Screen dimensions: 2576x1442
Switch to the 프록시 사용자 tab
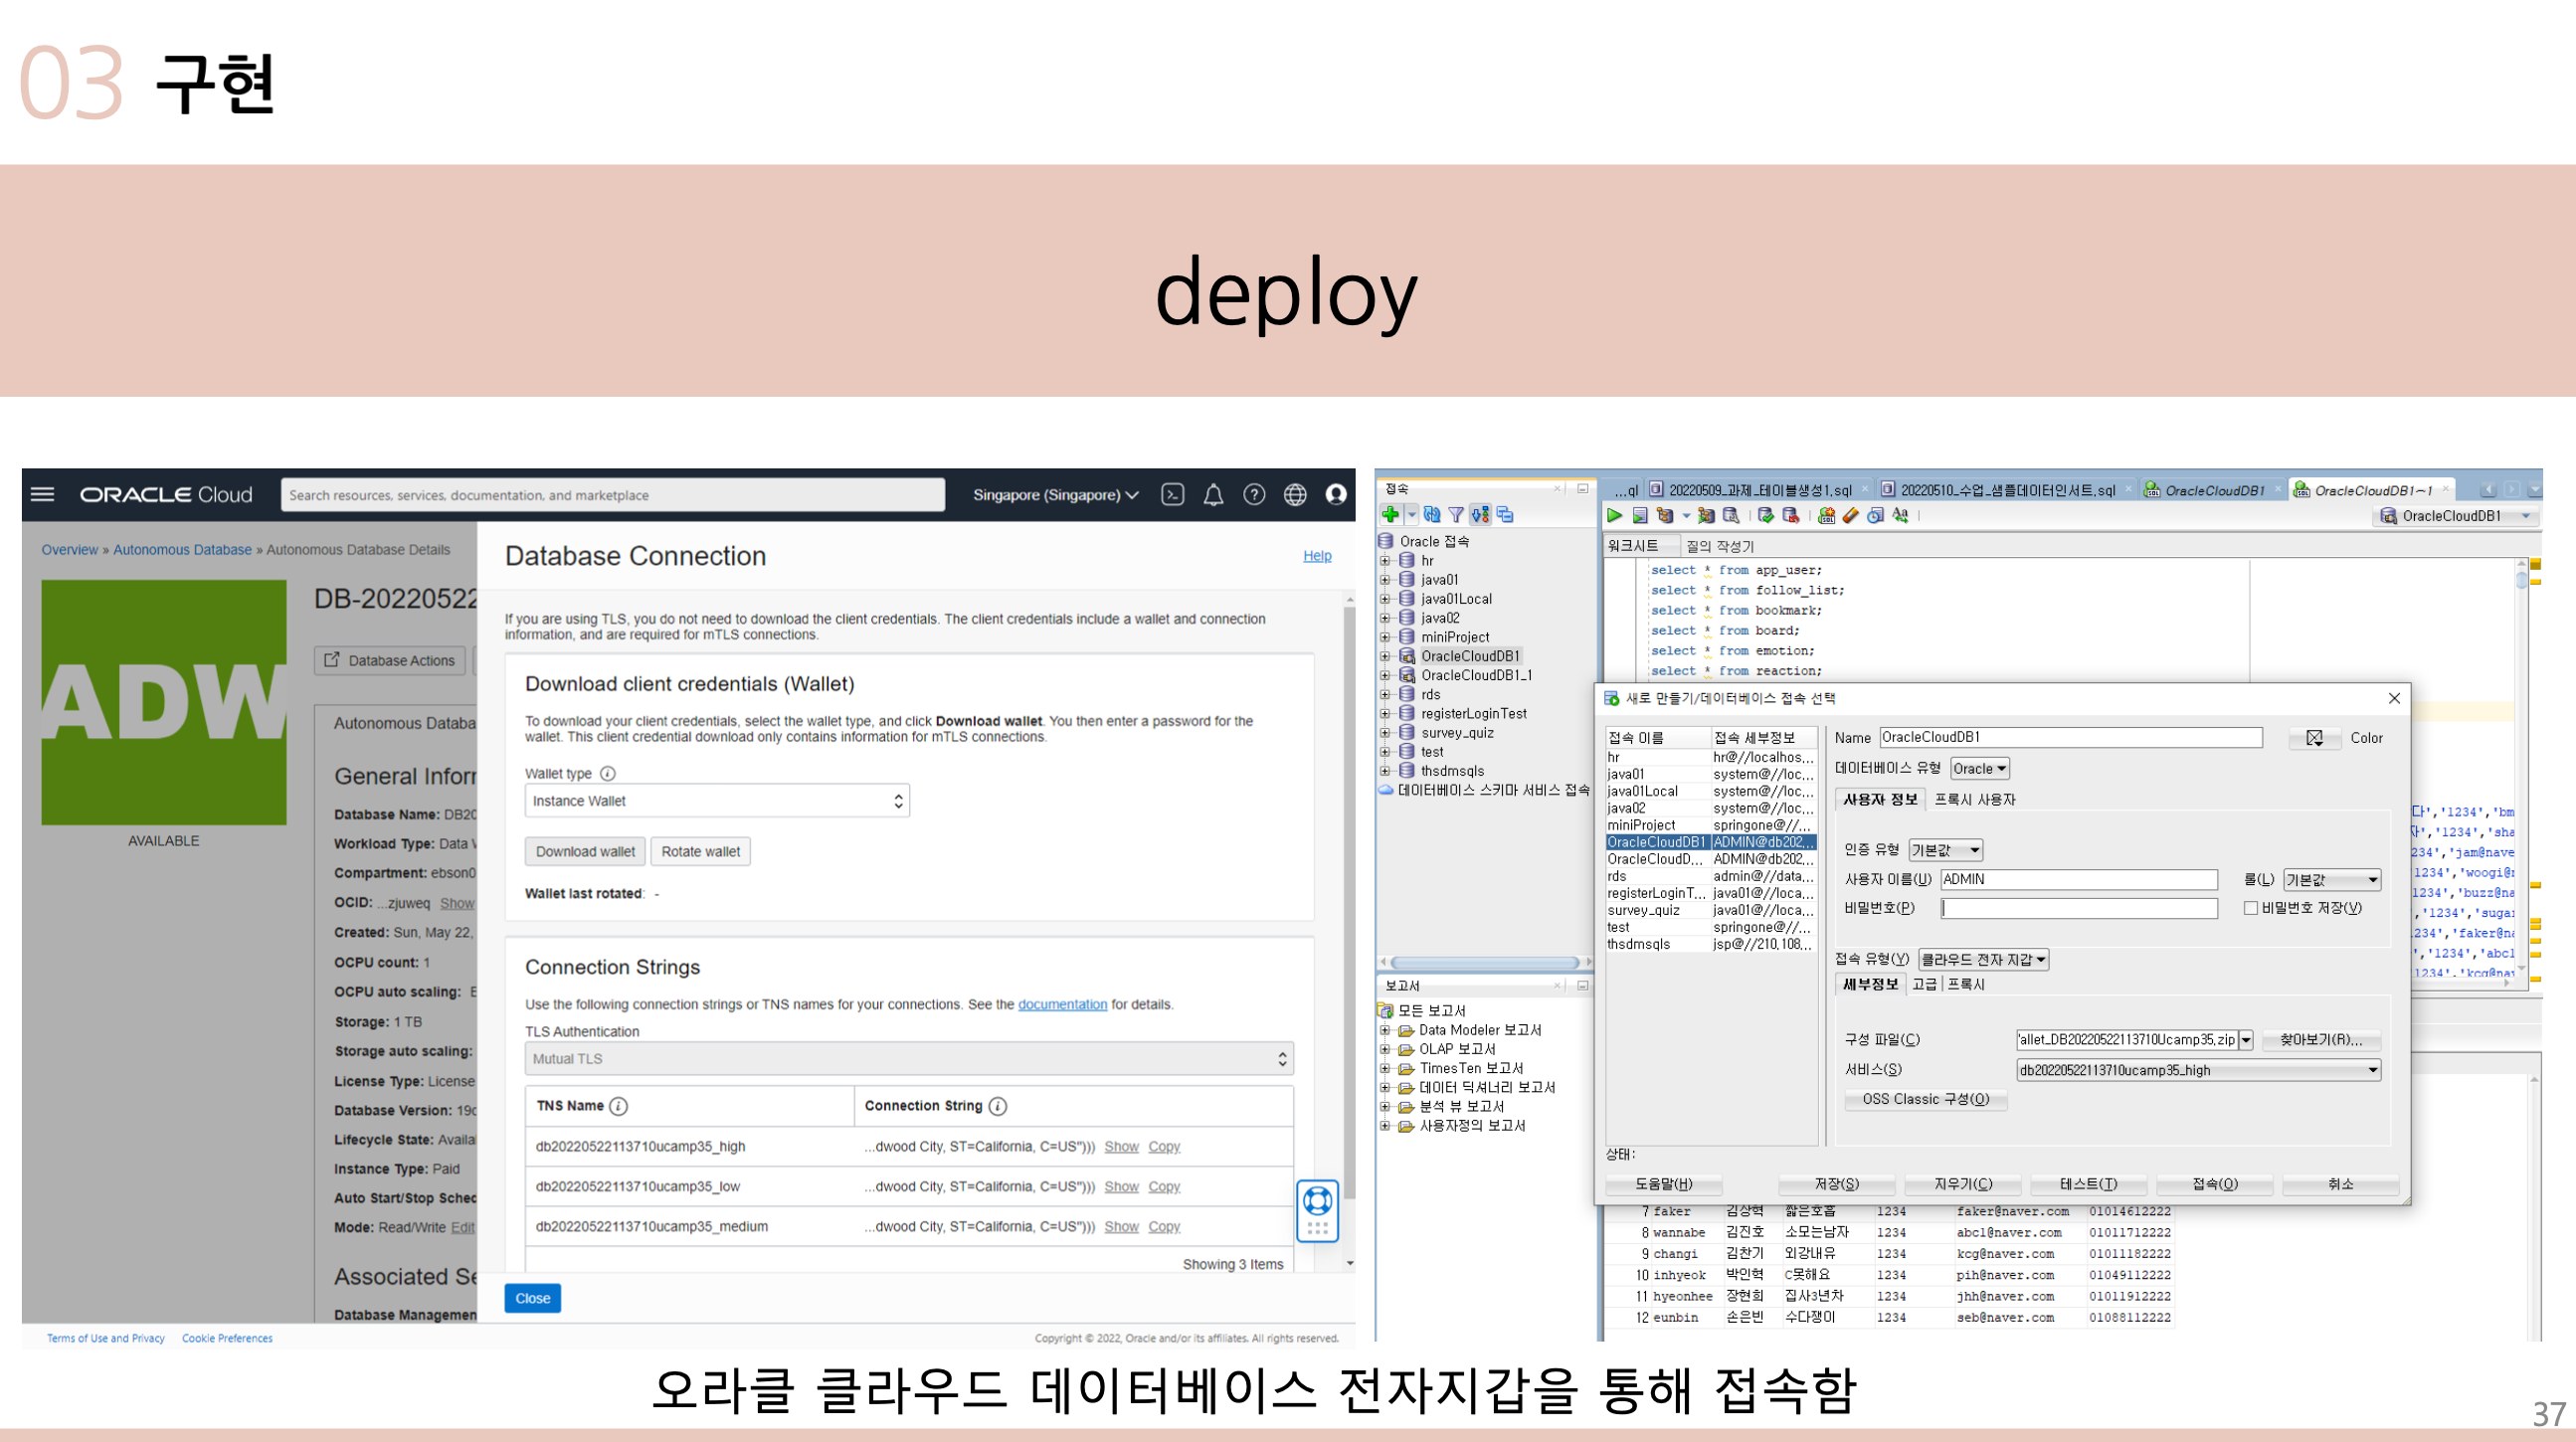coord(1975,799)
